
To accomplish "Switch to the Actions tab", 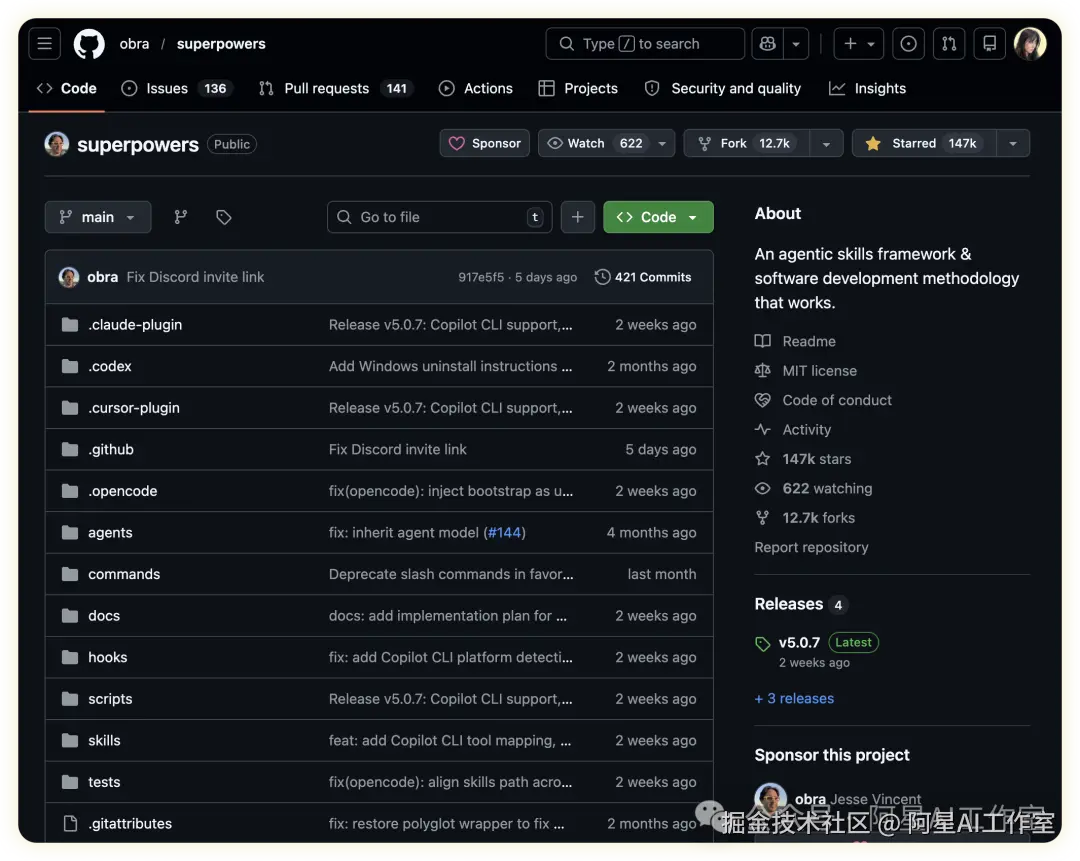I will click(476, 88).
